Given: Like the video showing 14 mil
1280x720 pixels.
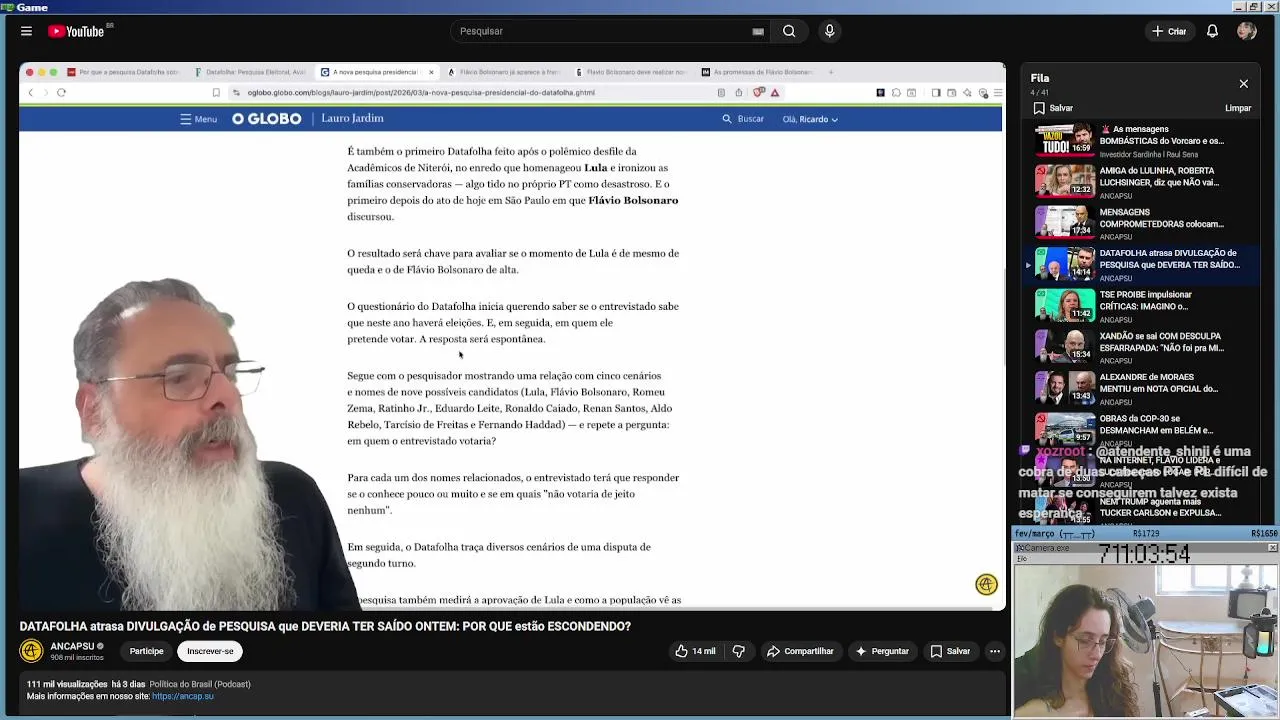Looking at the screenshot, I should click(695, 651).
